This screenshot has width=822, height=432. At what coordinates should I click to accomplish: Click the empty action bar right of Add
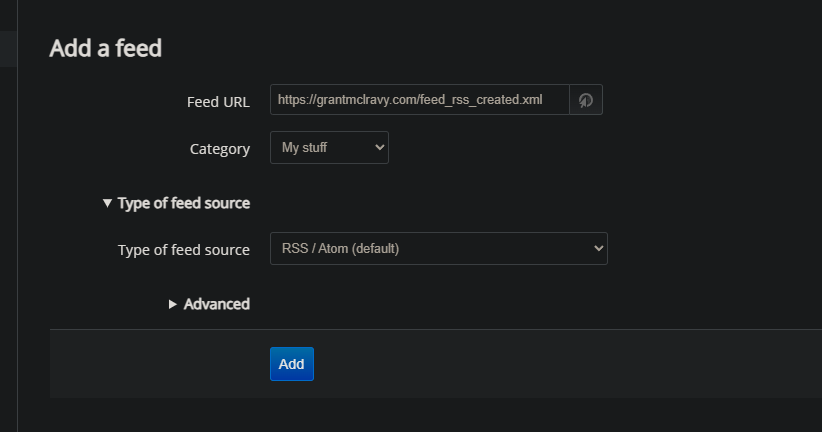(560, 364)
